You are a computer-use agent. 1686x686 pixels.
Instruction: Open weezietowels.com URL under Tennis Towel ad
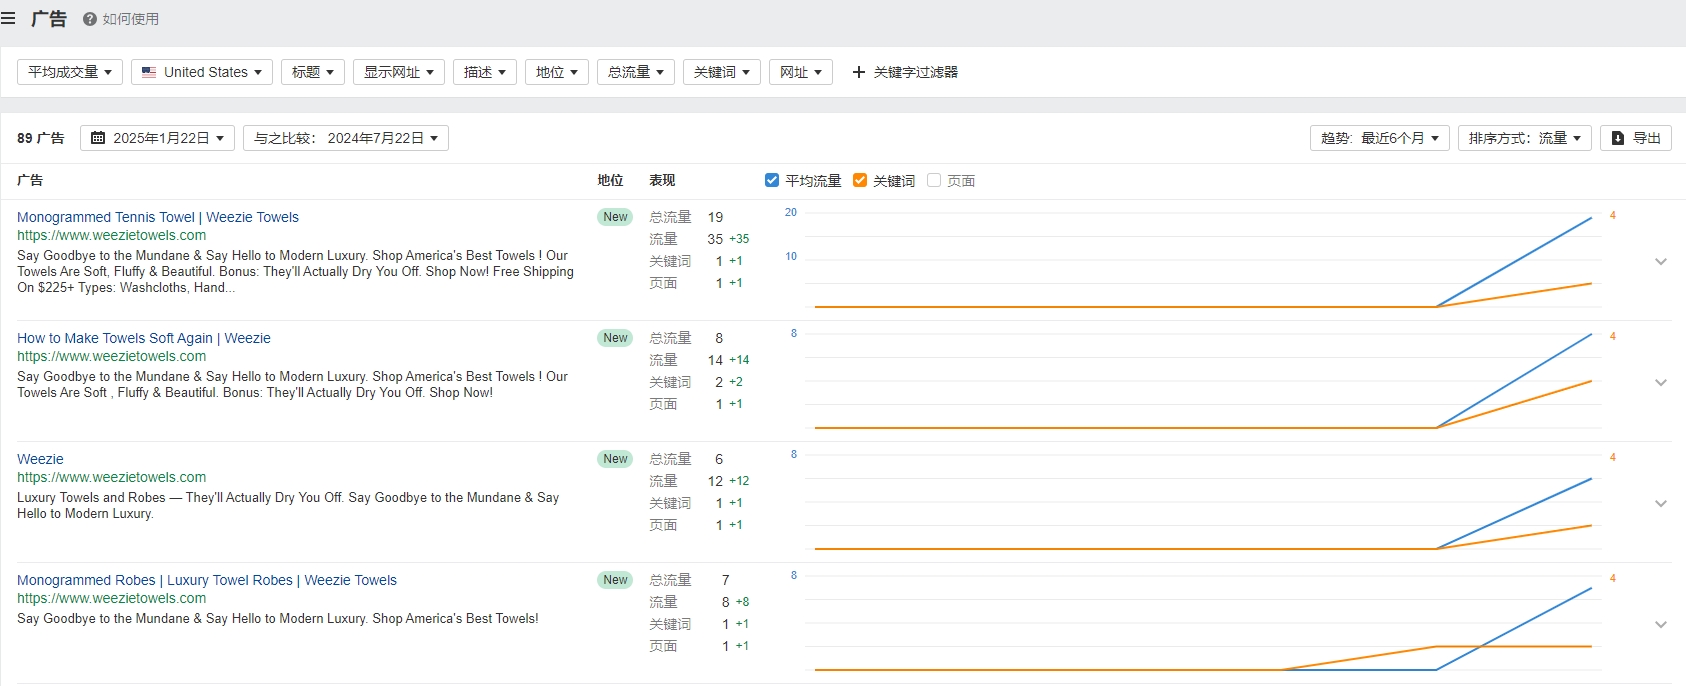(112, 235)
